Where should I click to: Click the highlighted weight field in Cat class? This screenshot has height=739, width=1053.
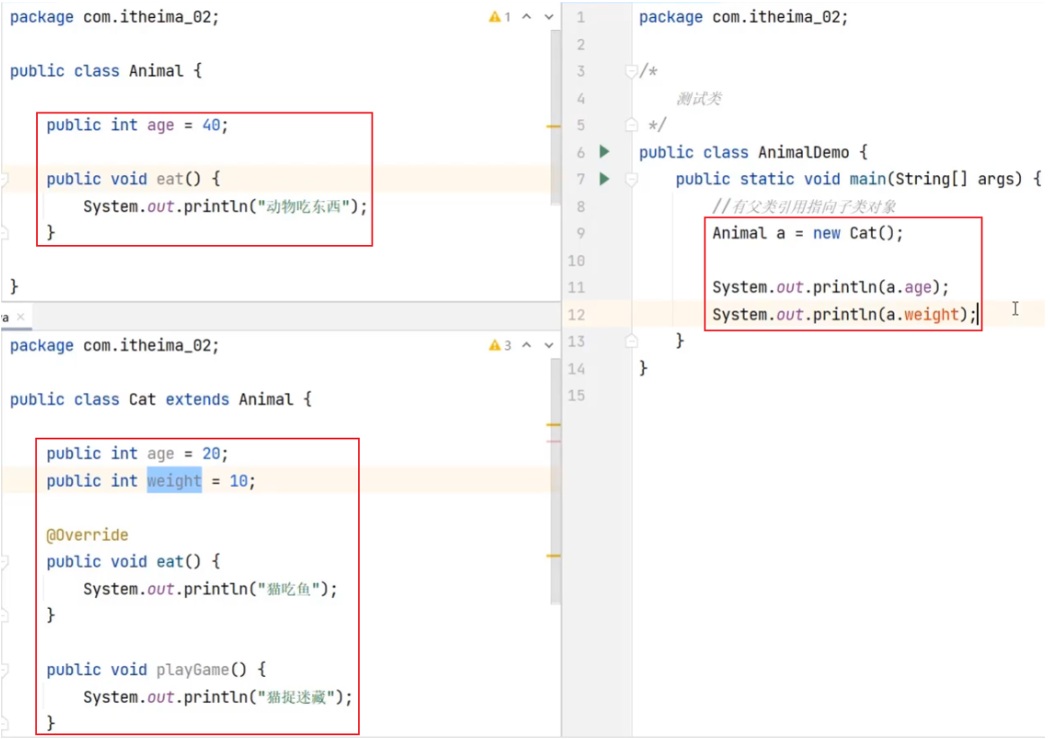(x=174, y=481)
